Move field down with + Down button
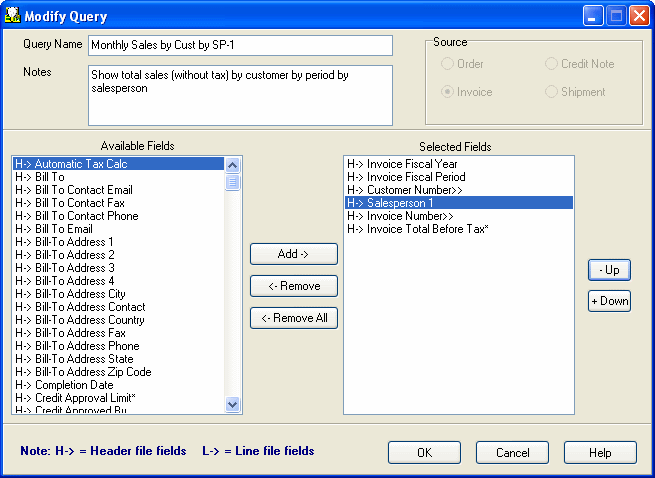Screen dimensions: 655x478 (x=609, y=301)
